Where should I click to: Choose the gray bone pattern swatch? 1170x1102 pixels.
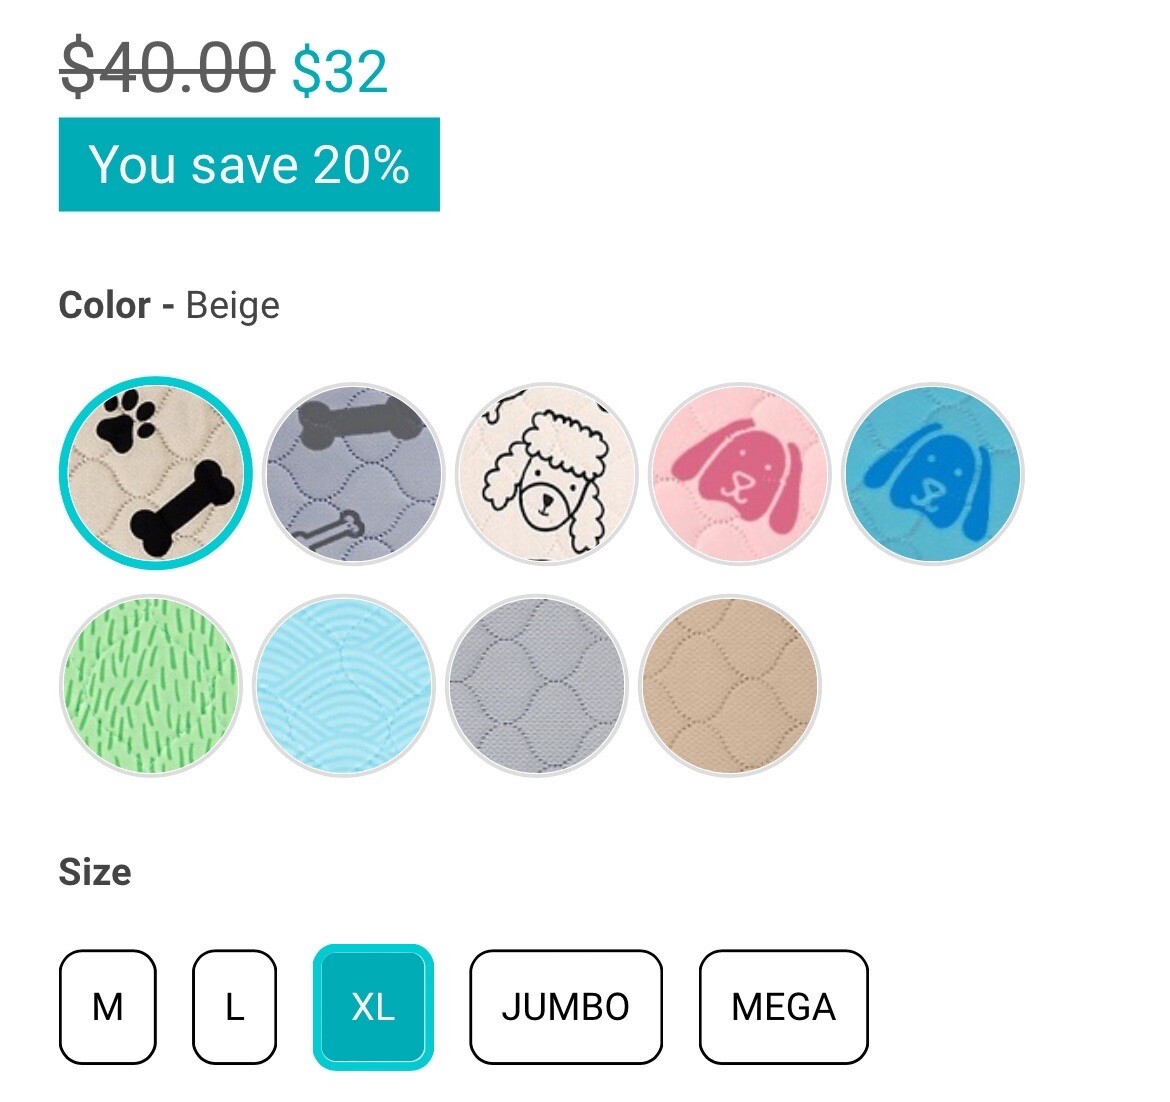[x=354, y=474]
